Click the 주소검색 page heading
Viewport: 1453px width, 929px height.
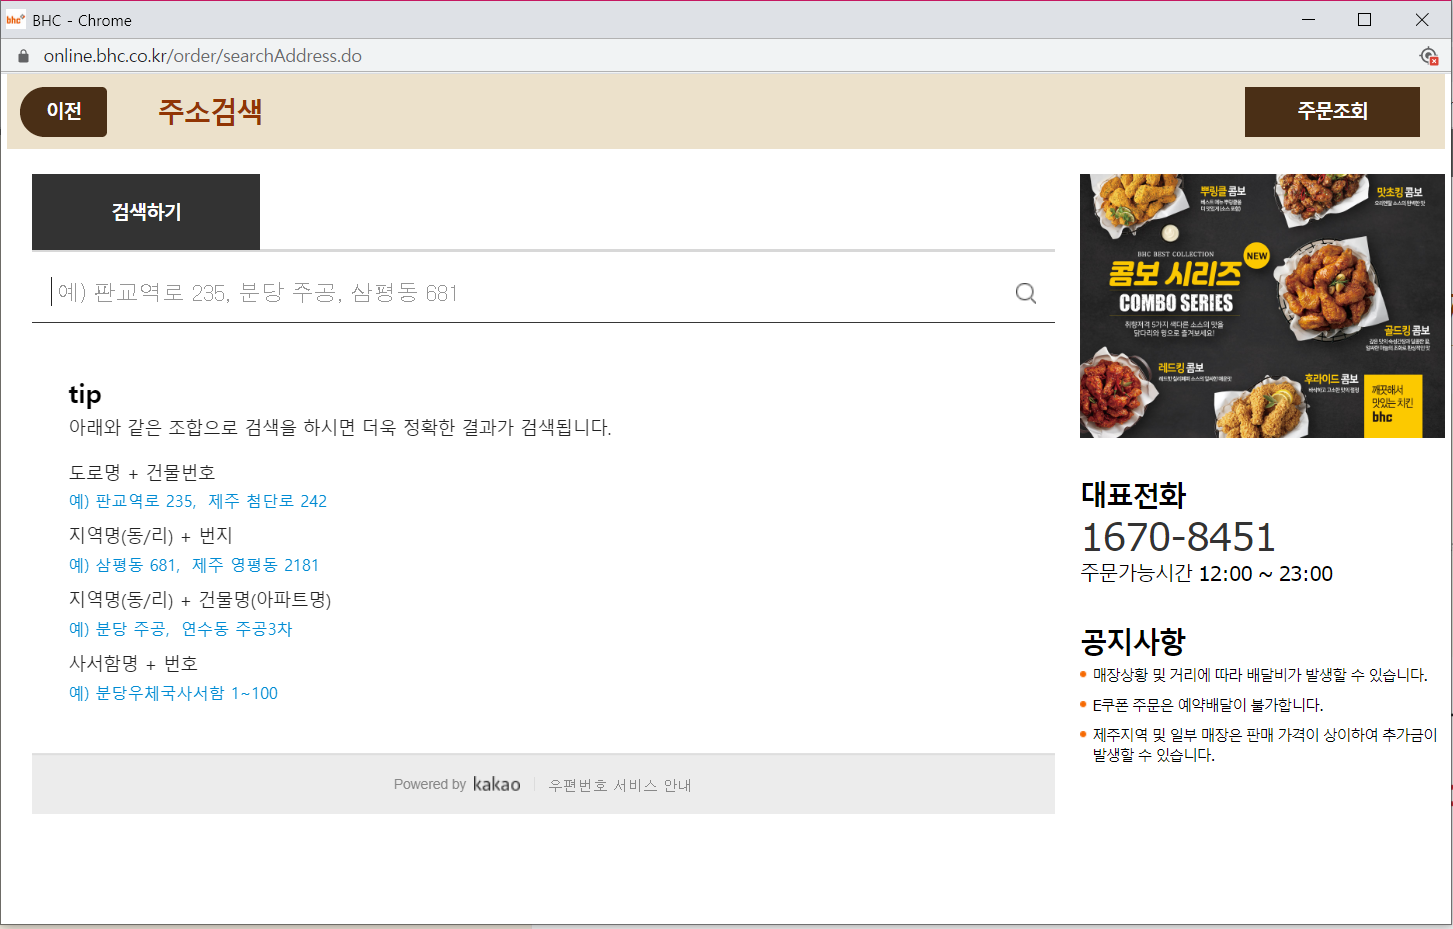click(210, 111)
